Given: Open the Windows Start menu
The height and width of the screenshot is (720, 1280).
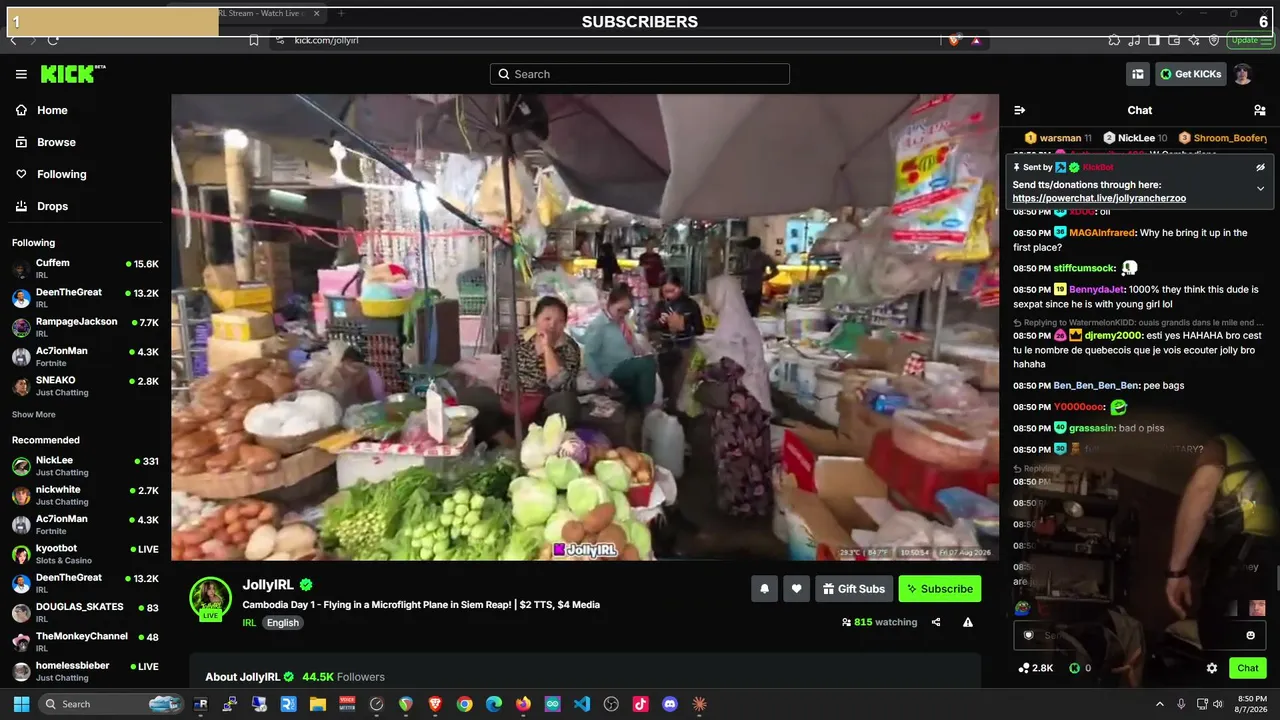Looking at the screenshot, I should point(21,704).
